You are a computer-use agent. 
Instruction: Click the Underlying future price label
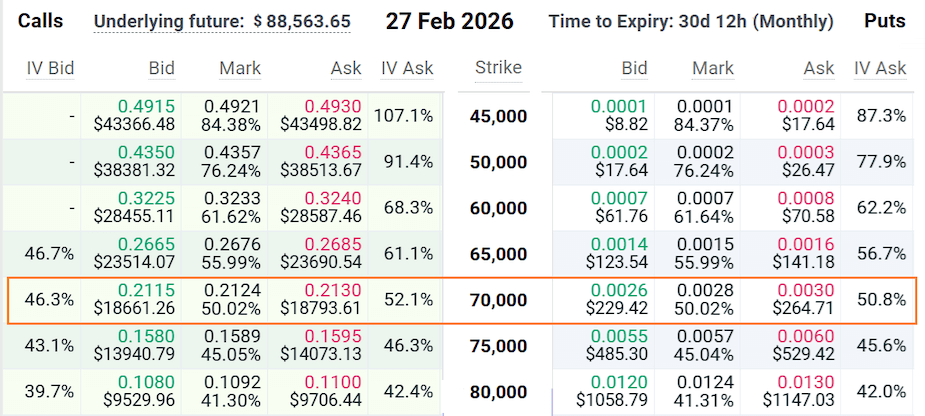[222, 21]
